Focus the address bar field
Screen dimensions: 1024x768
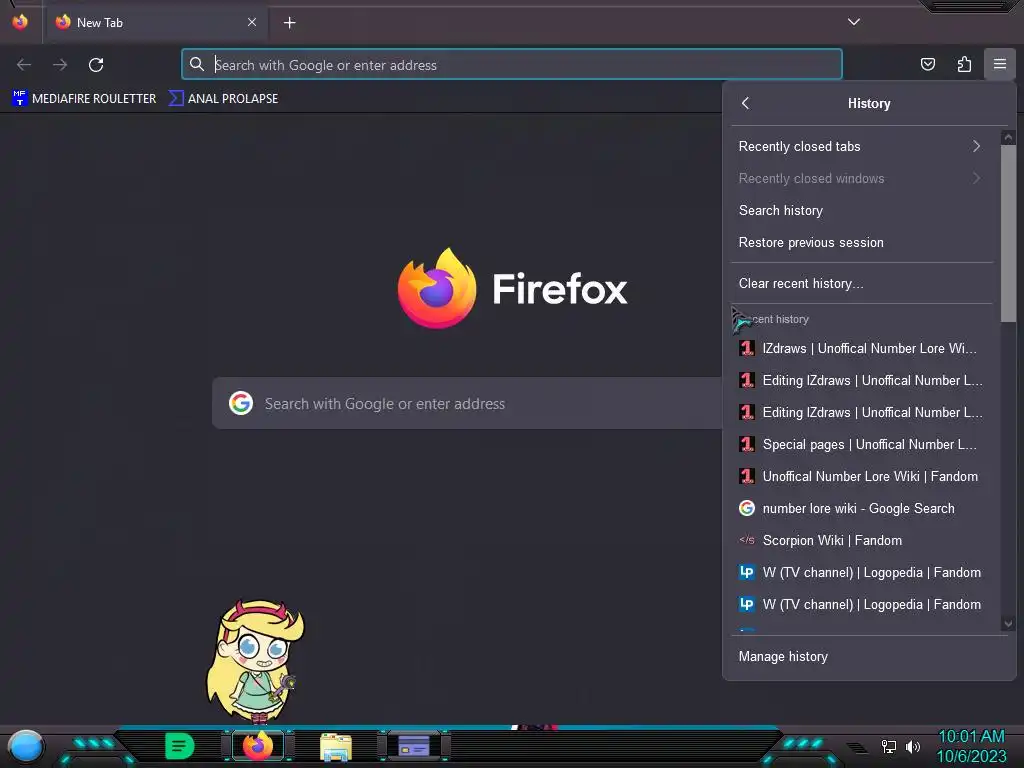(512, 65)
